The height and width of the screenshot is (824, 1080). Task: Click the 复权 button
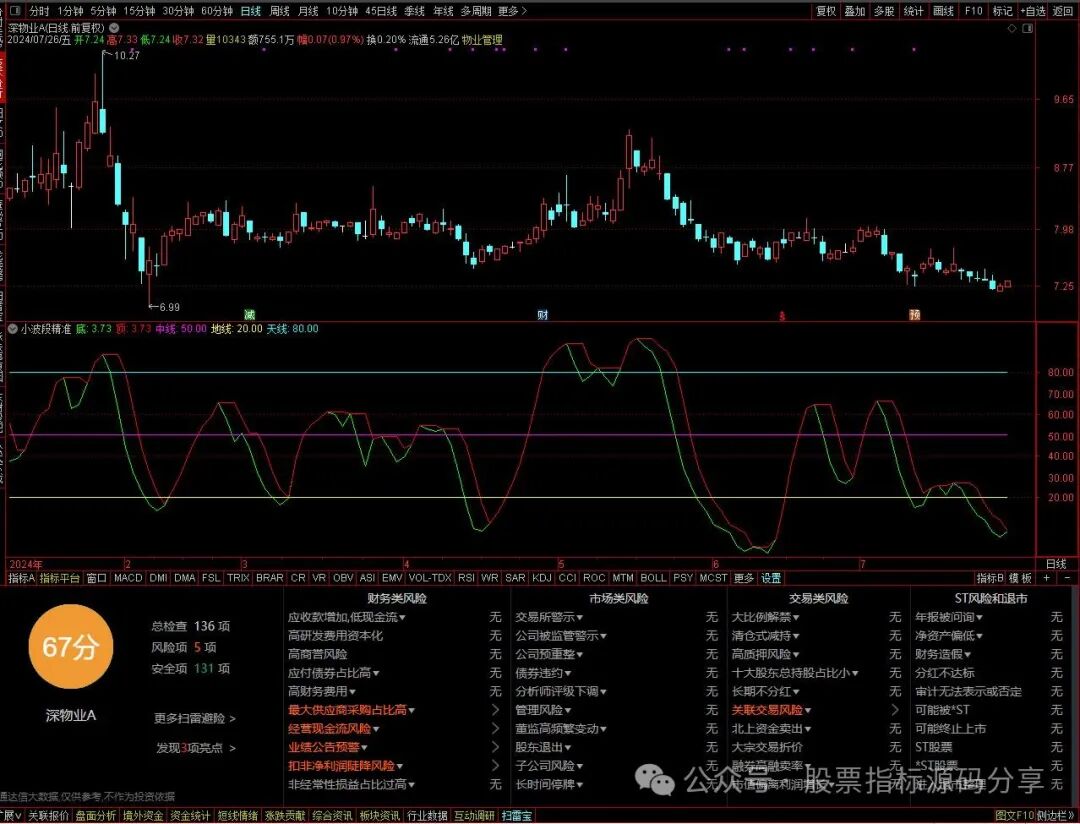(x=826, y=11)
